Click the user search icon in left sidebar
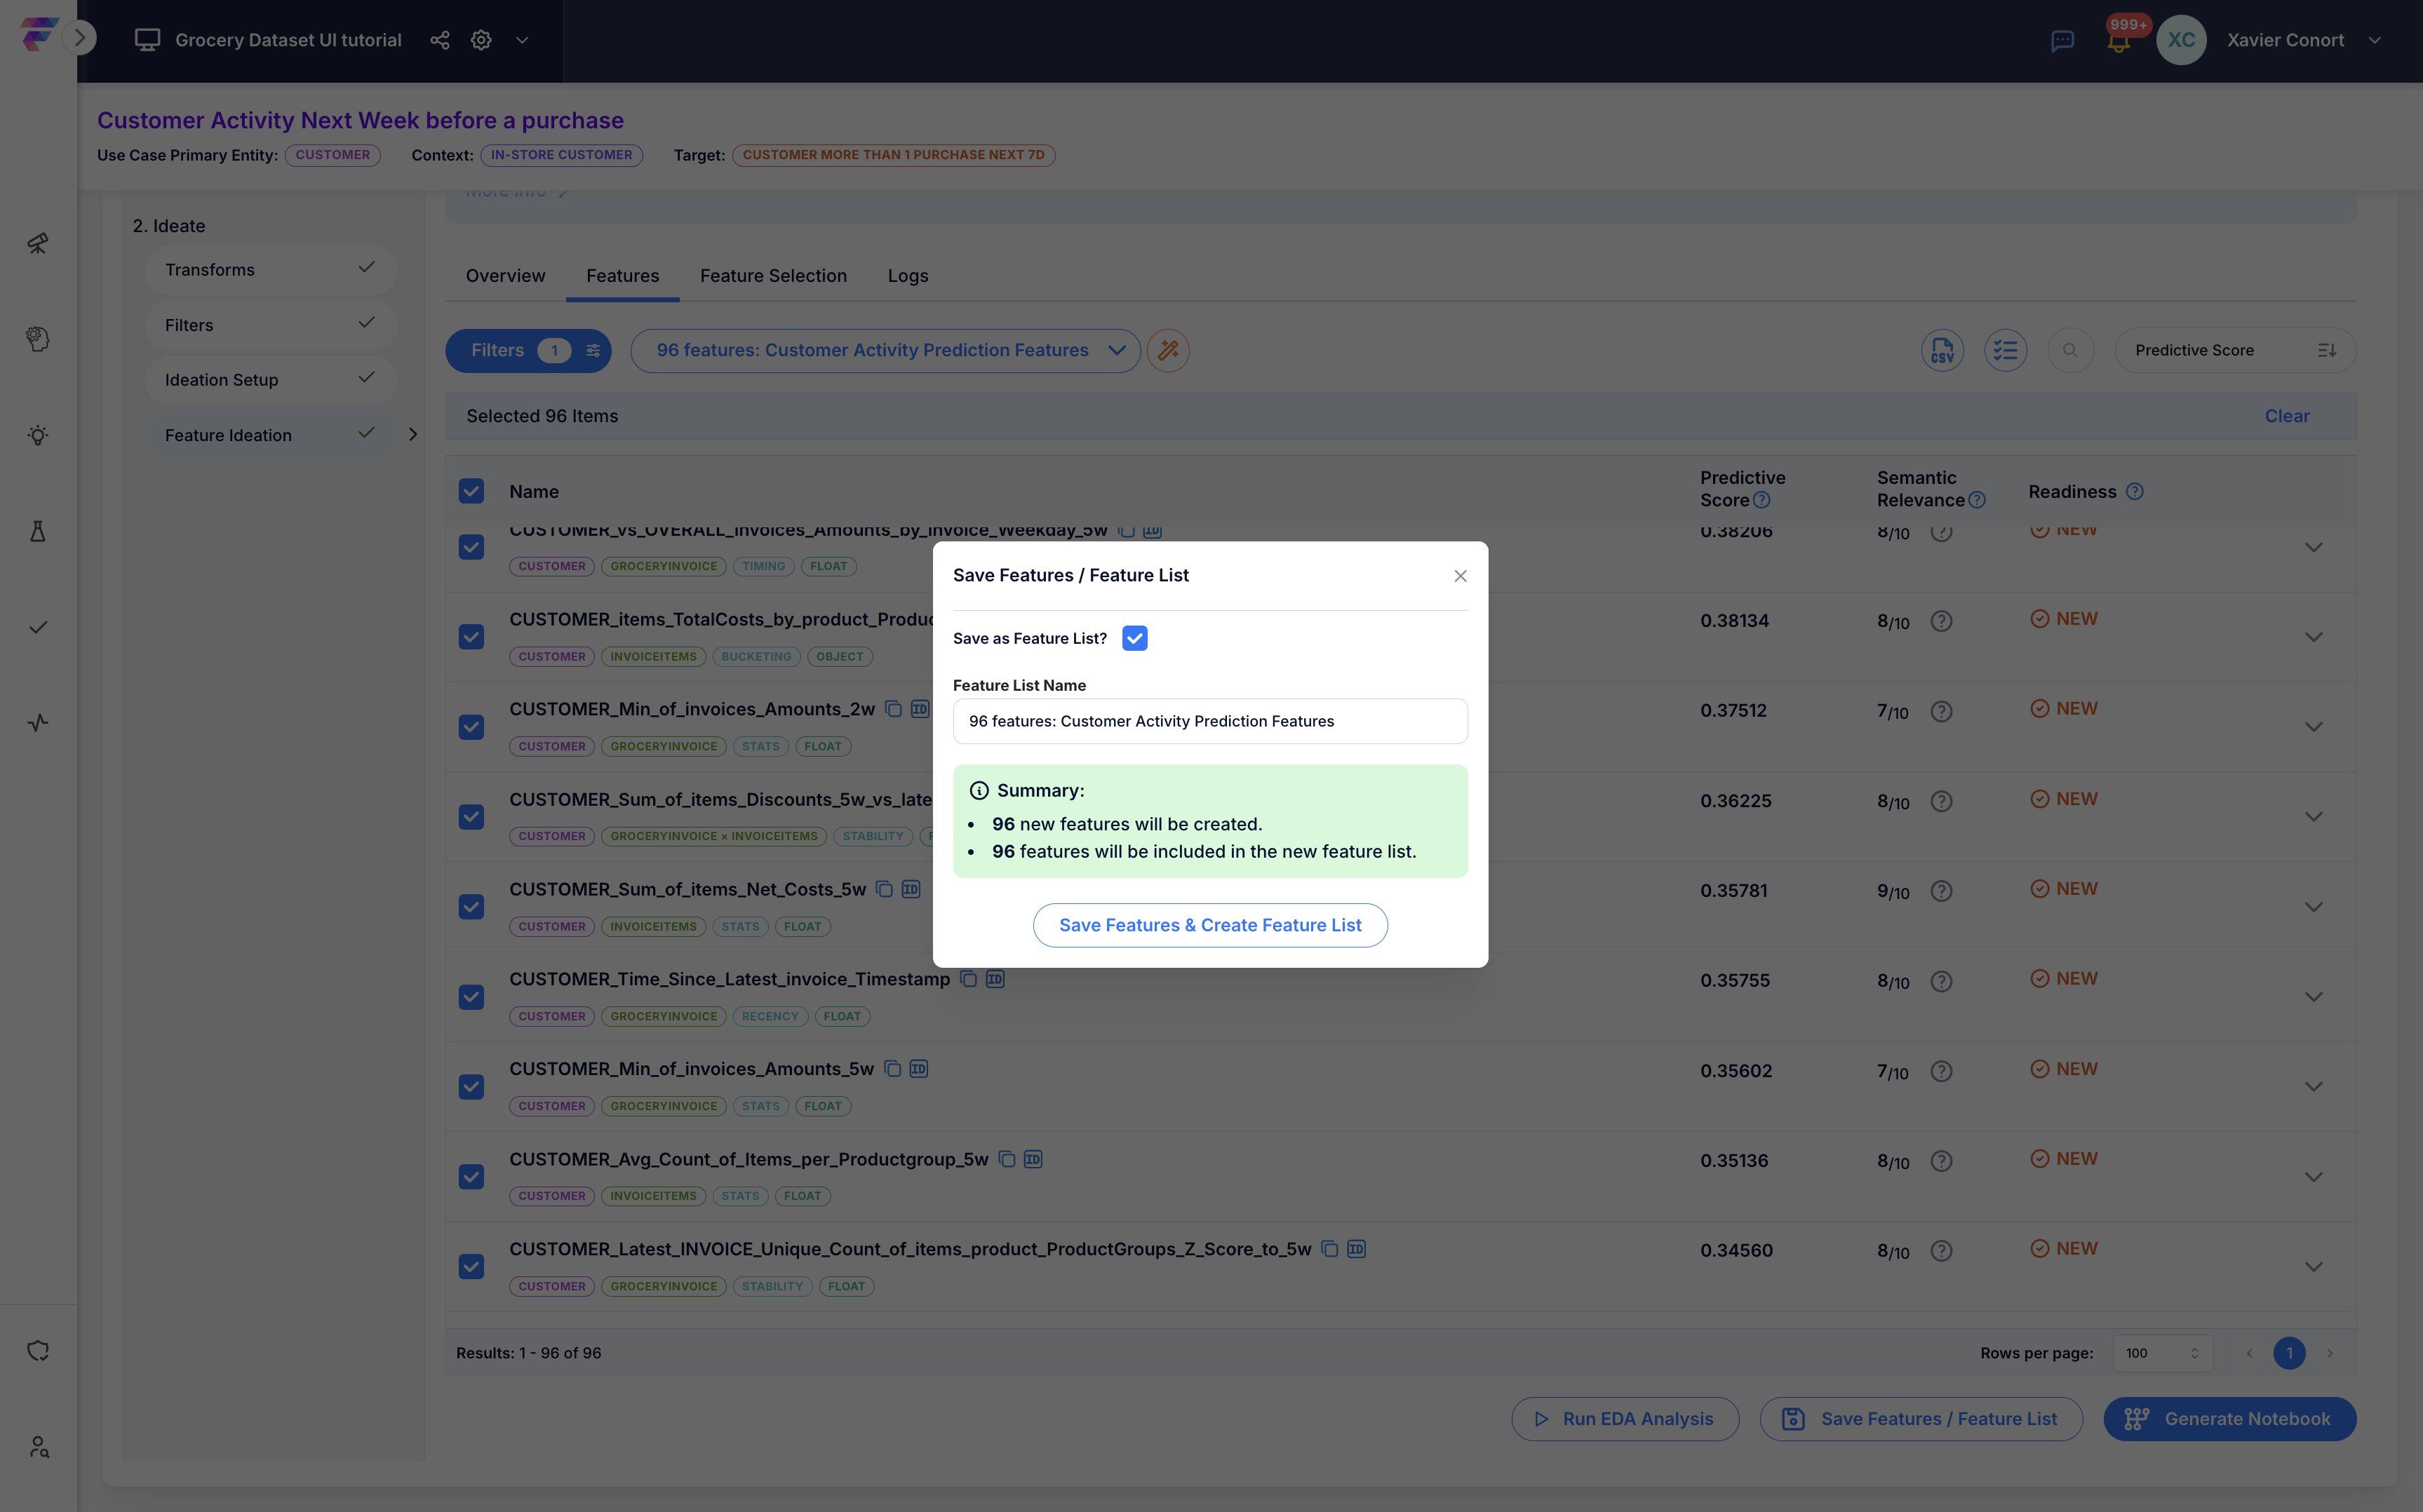2423x1512 pixels. (x=38, y=1447)
